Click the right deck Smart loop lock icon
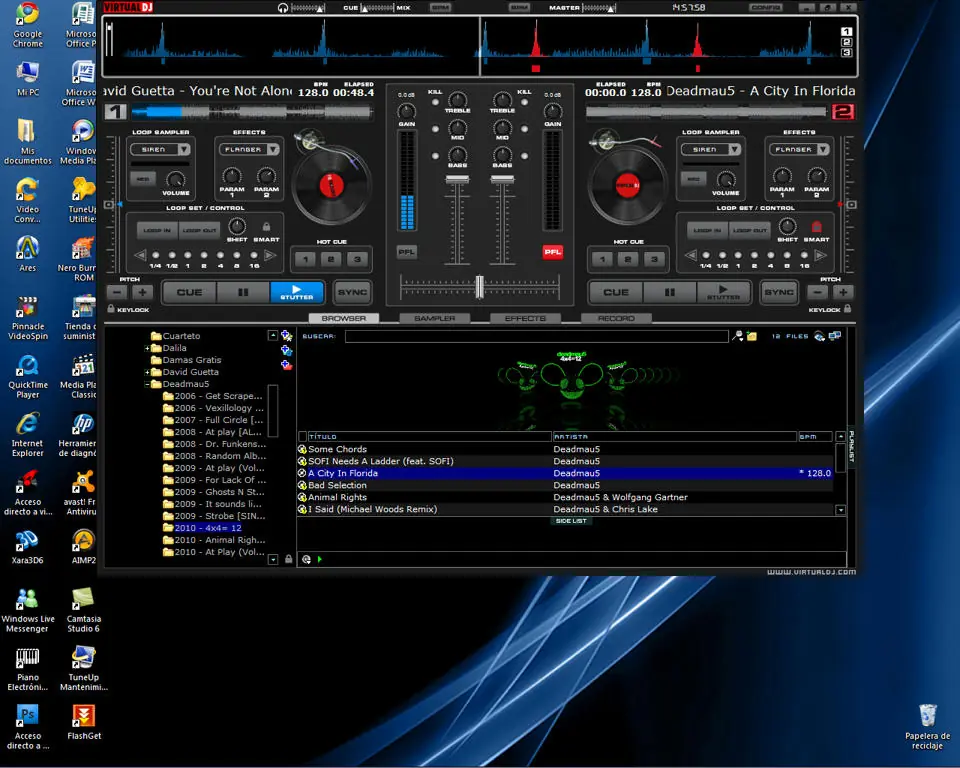This screenshot has height=768, width=960. pos(816,227)
